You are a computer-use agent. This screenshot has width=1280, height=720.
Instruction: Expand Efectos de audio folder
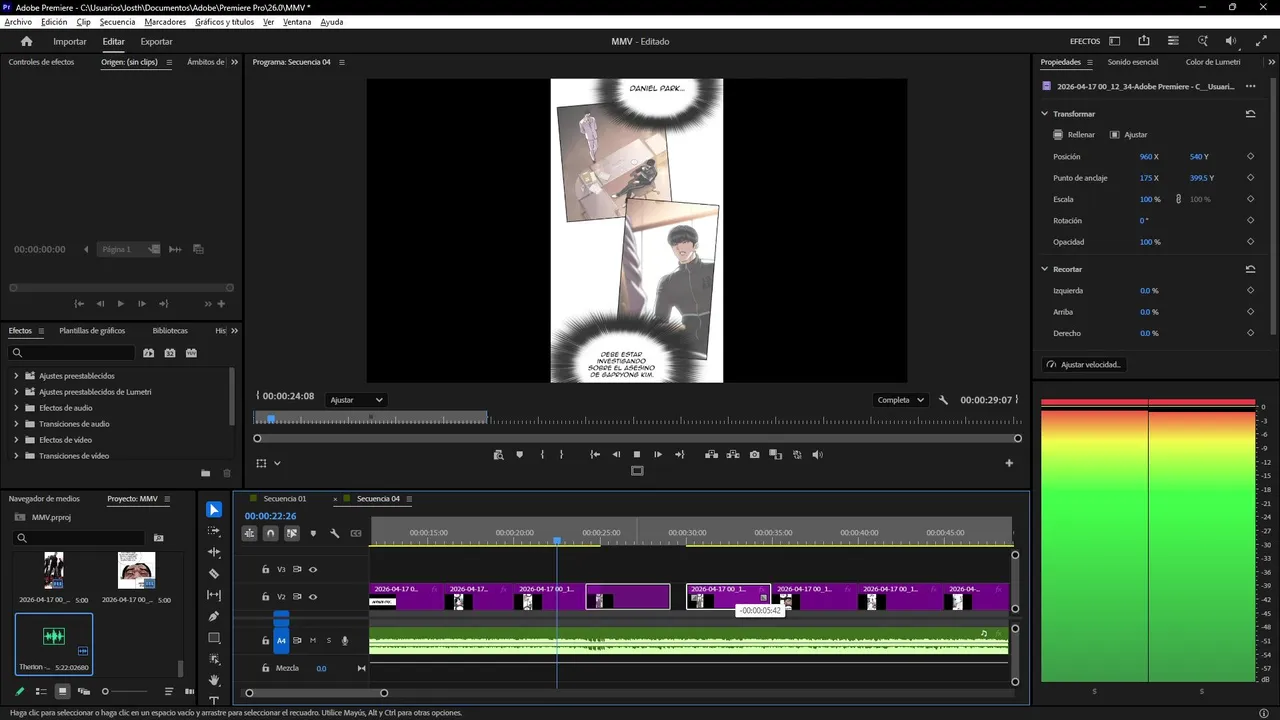(x=16, y=408)
